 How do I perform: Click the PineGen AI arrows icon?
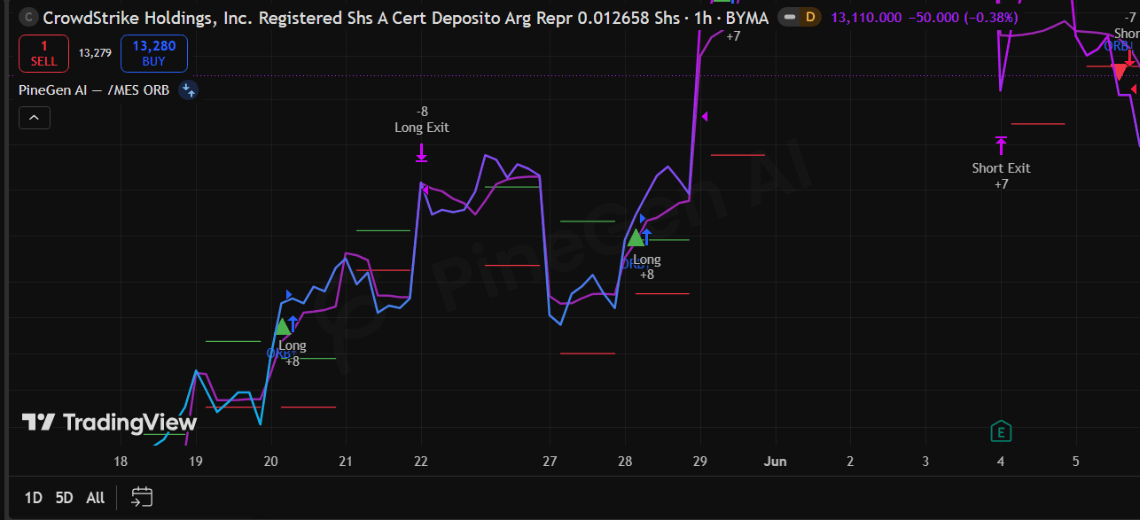pyautogui.click(x=188, y=90)
